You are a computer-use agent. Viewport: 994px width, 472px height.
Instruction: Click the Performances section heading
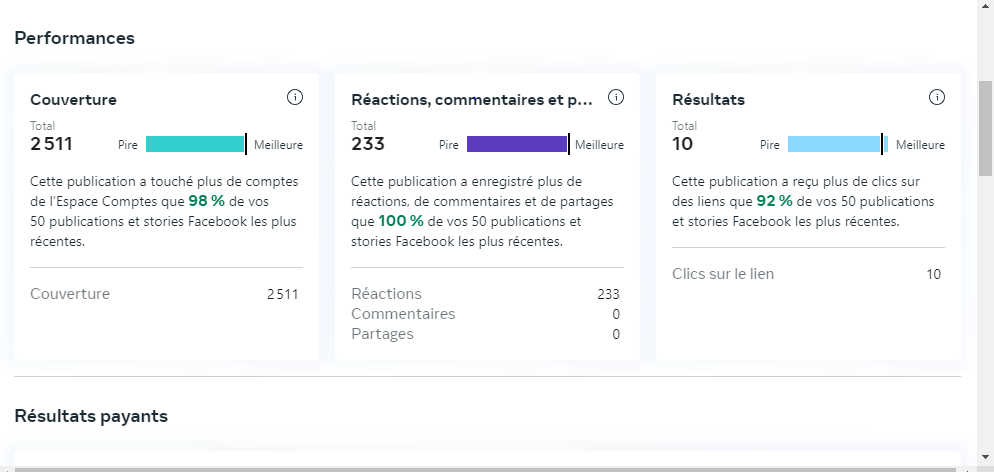pos(74,38)
